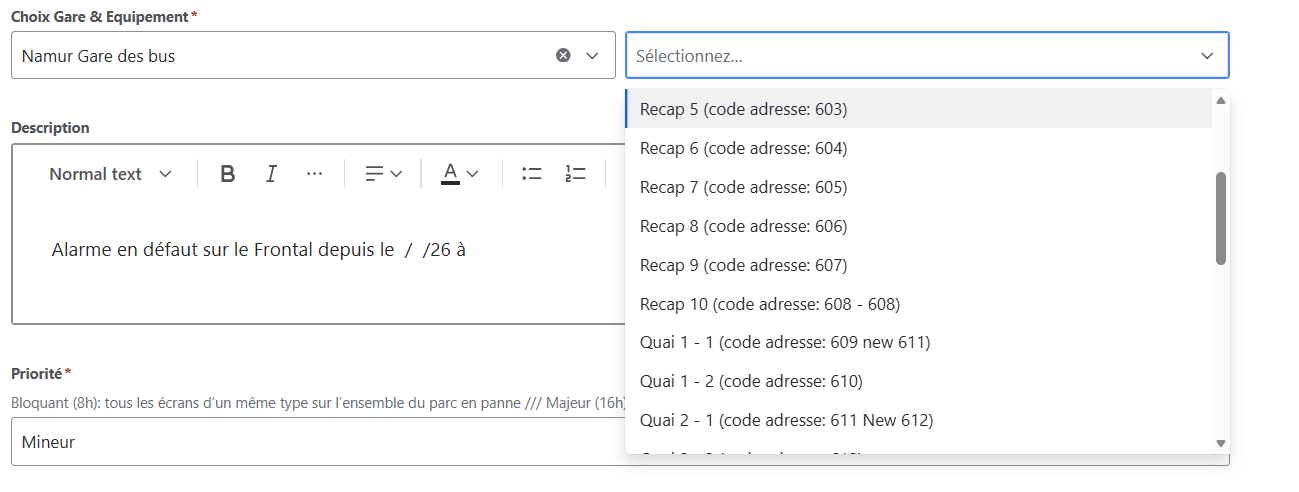Toggle bold formatting
This screenshot has height=492, width=1299.
[228, 174]
